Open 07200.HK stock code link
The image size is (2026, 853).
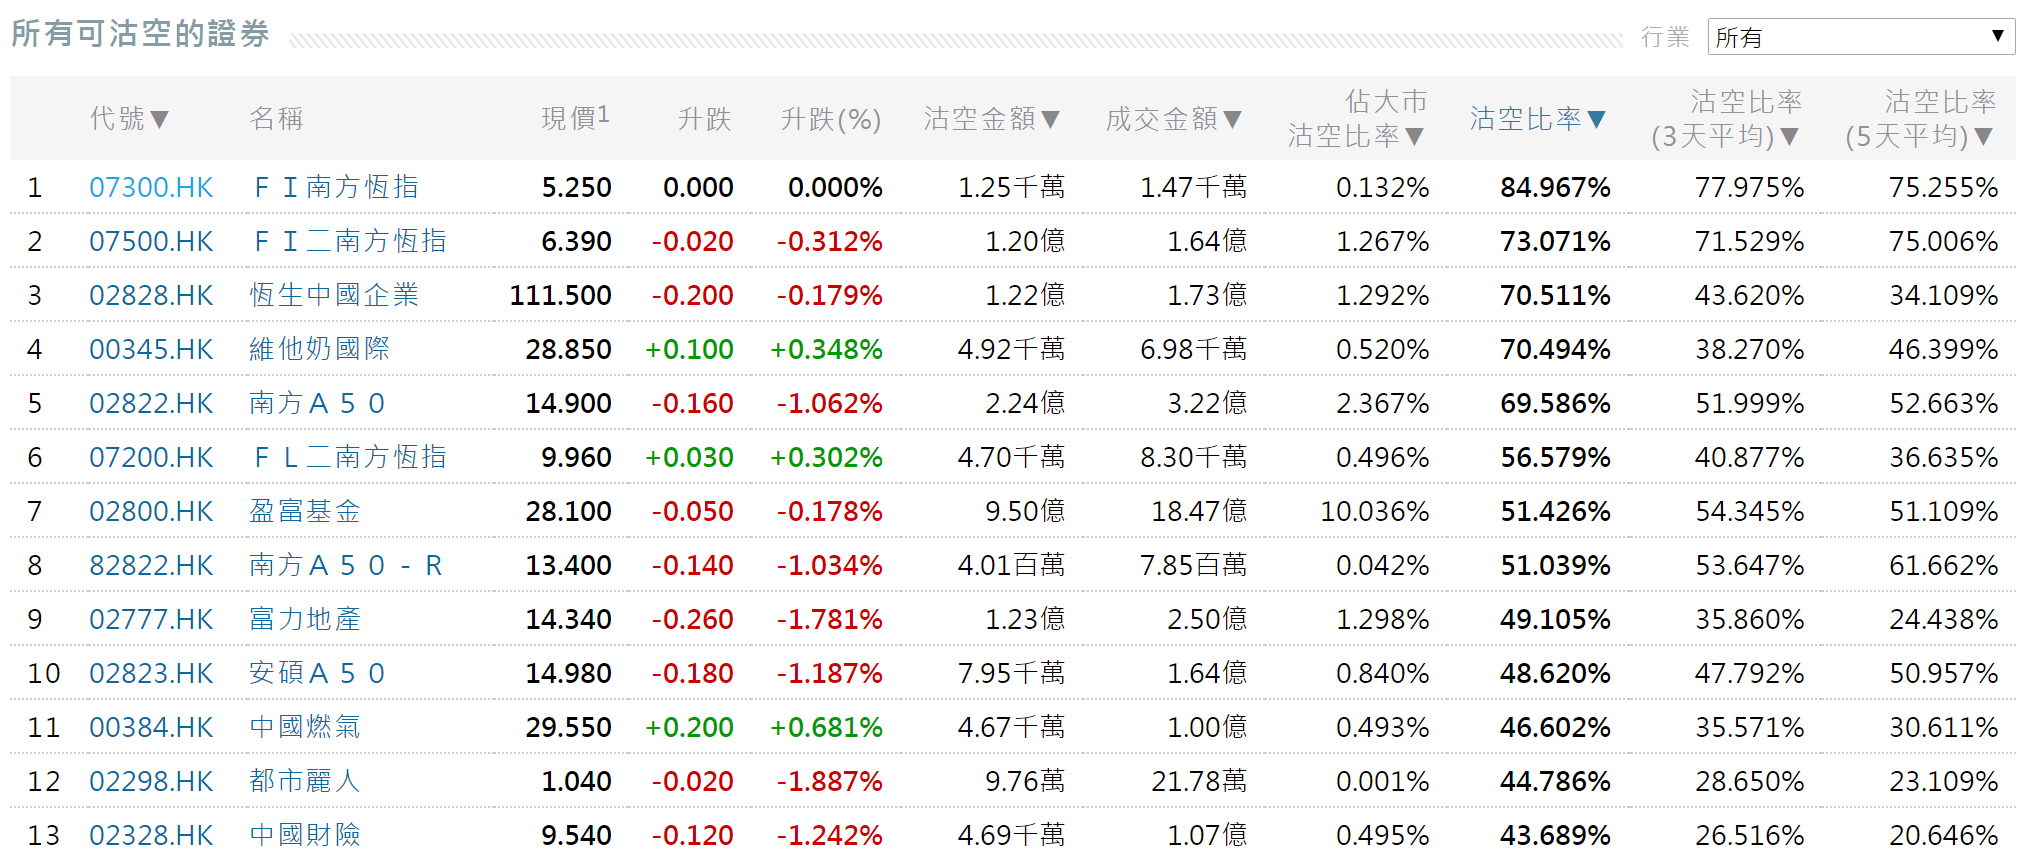point(151,457)
